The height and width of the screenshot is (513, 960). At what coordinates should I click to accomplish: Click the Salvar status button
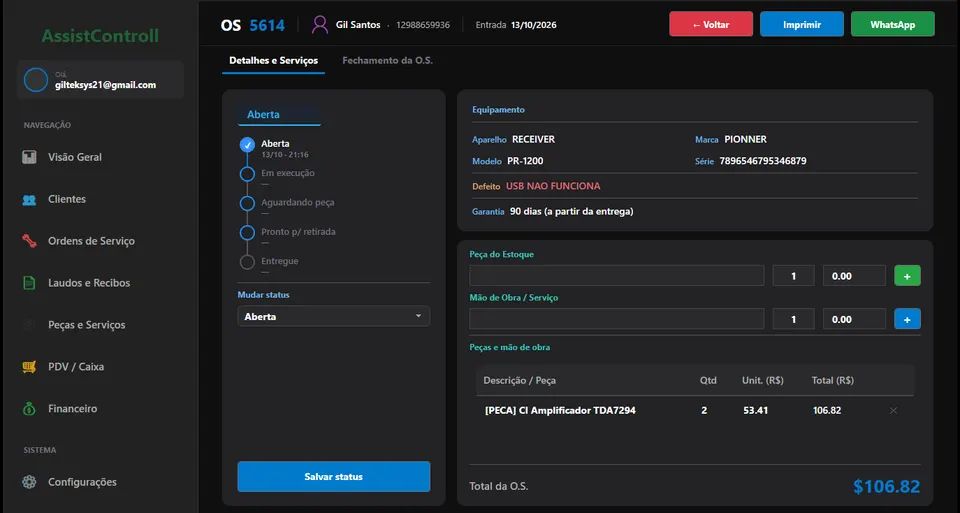[x=334, y=476]
